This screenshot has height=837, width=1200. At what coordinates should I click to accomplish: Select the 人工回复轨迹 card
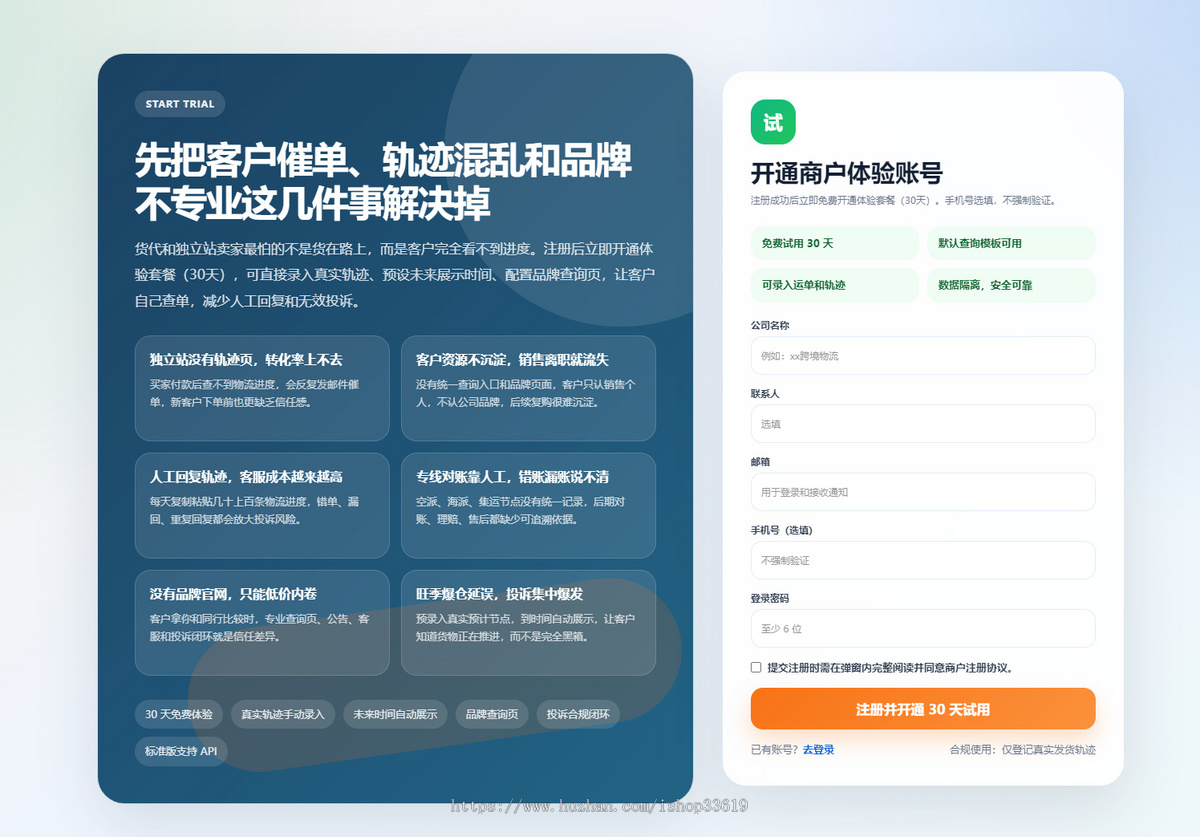click(262, 505)
